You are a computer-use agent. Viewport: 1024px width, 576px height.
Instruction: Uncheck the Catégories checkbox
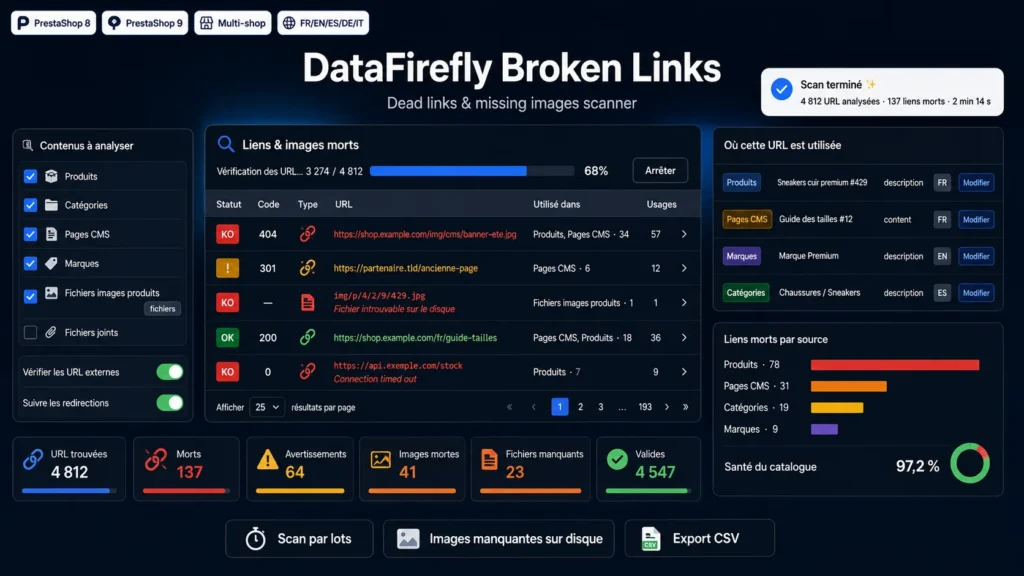coord(30,205)
